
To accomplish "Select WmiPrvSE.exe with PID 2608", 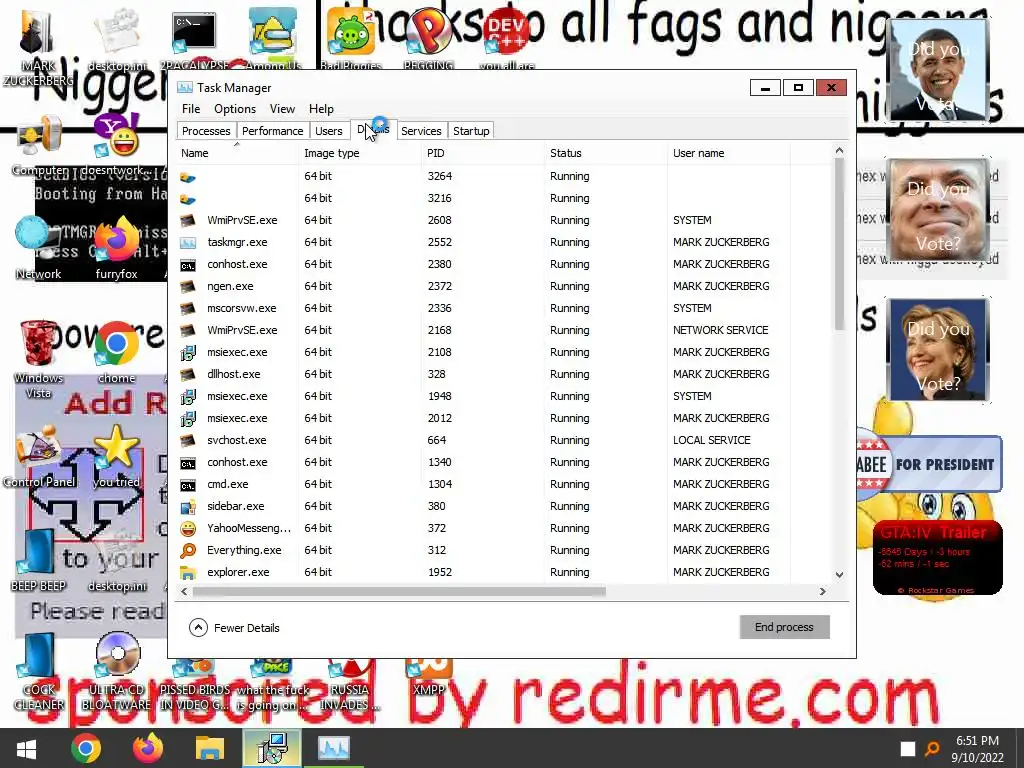I will pyautogui.click(x=483, y=220).
